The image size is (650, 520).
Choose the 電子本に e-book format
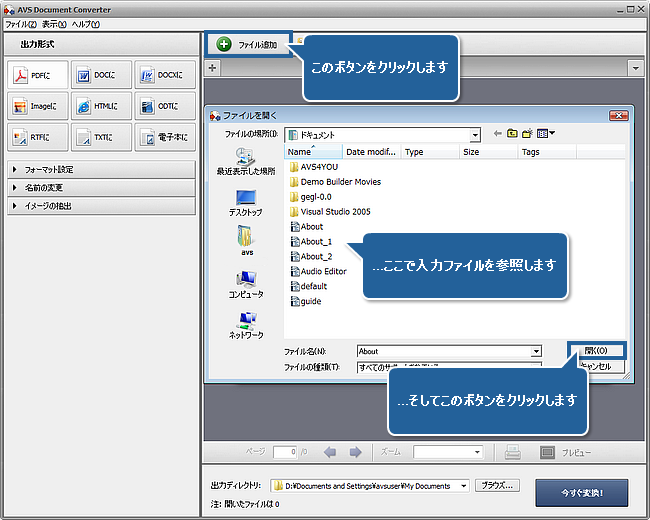pyautogui.click(x=164, y=137)
